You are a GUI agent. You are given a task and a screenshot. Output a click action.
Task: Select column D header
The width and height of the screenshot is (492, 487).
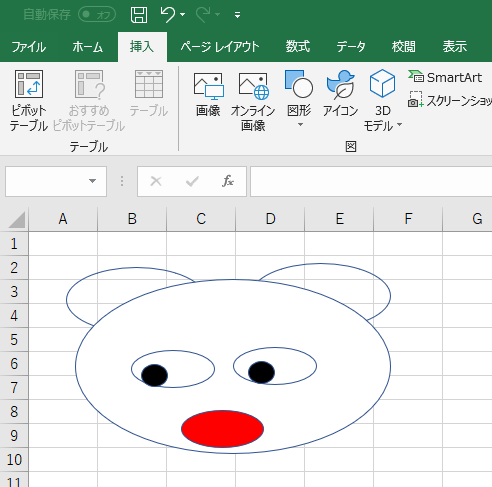pyautogui.click(x=270, y=219)
